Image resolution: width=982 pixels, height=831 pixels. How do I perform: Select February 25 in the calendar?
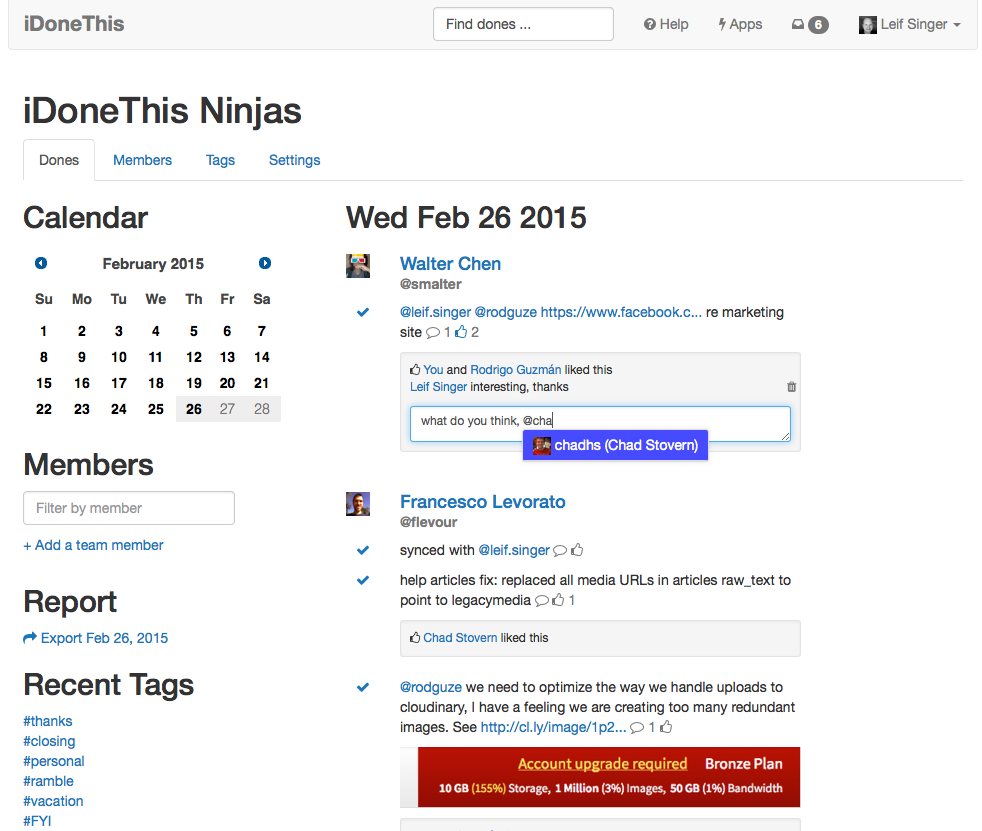(156, 409)
